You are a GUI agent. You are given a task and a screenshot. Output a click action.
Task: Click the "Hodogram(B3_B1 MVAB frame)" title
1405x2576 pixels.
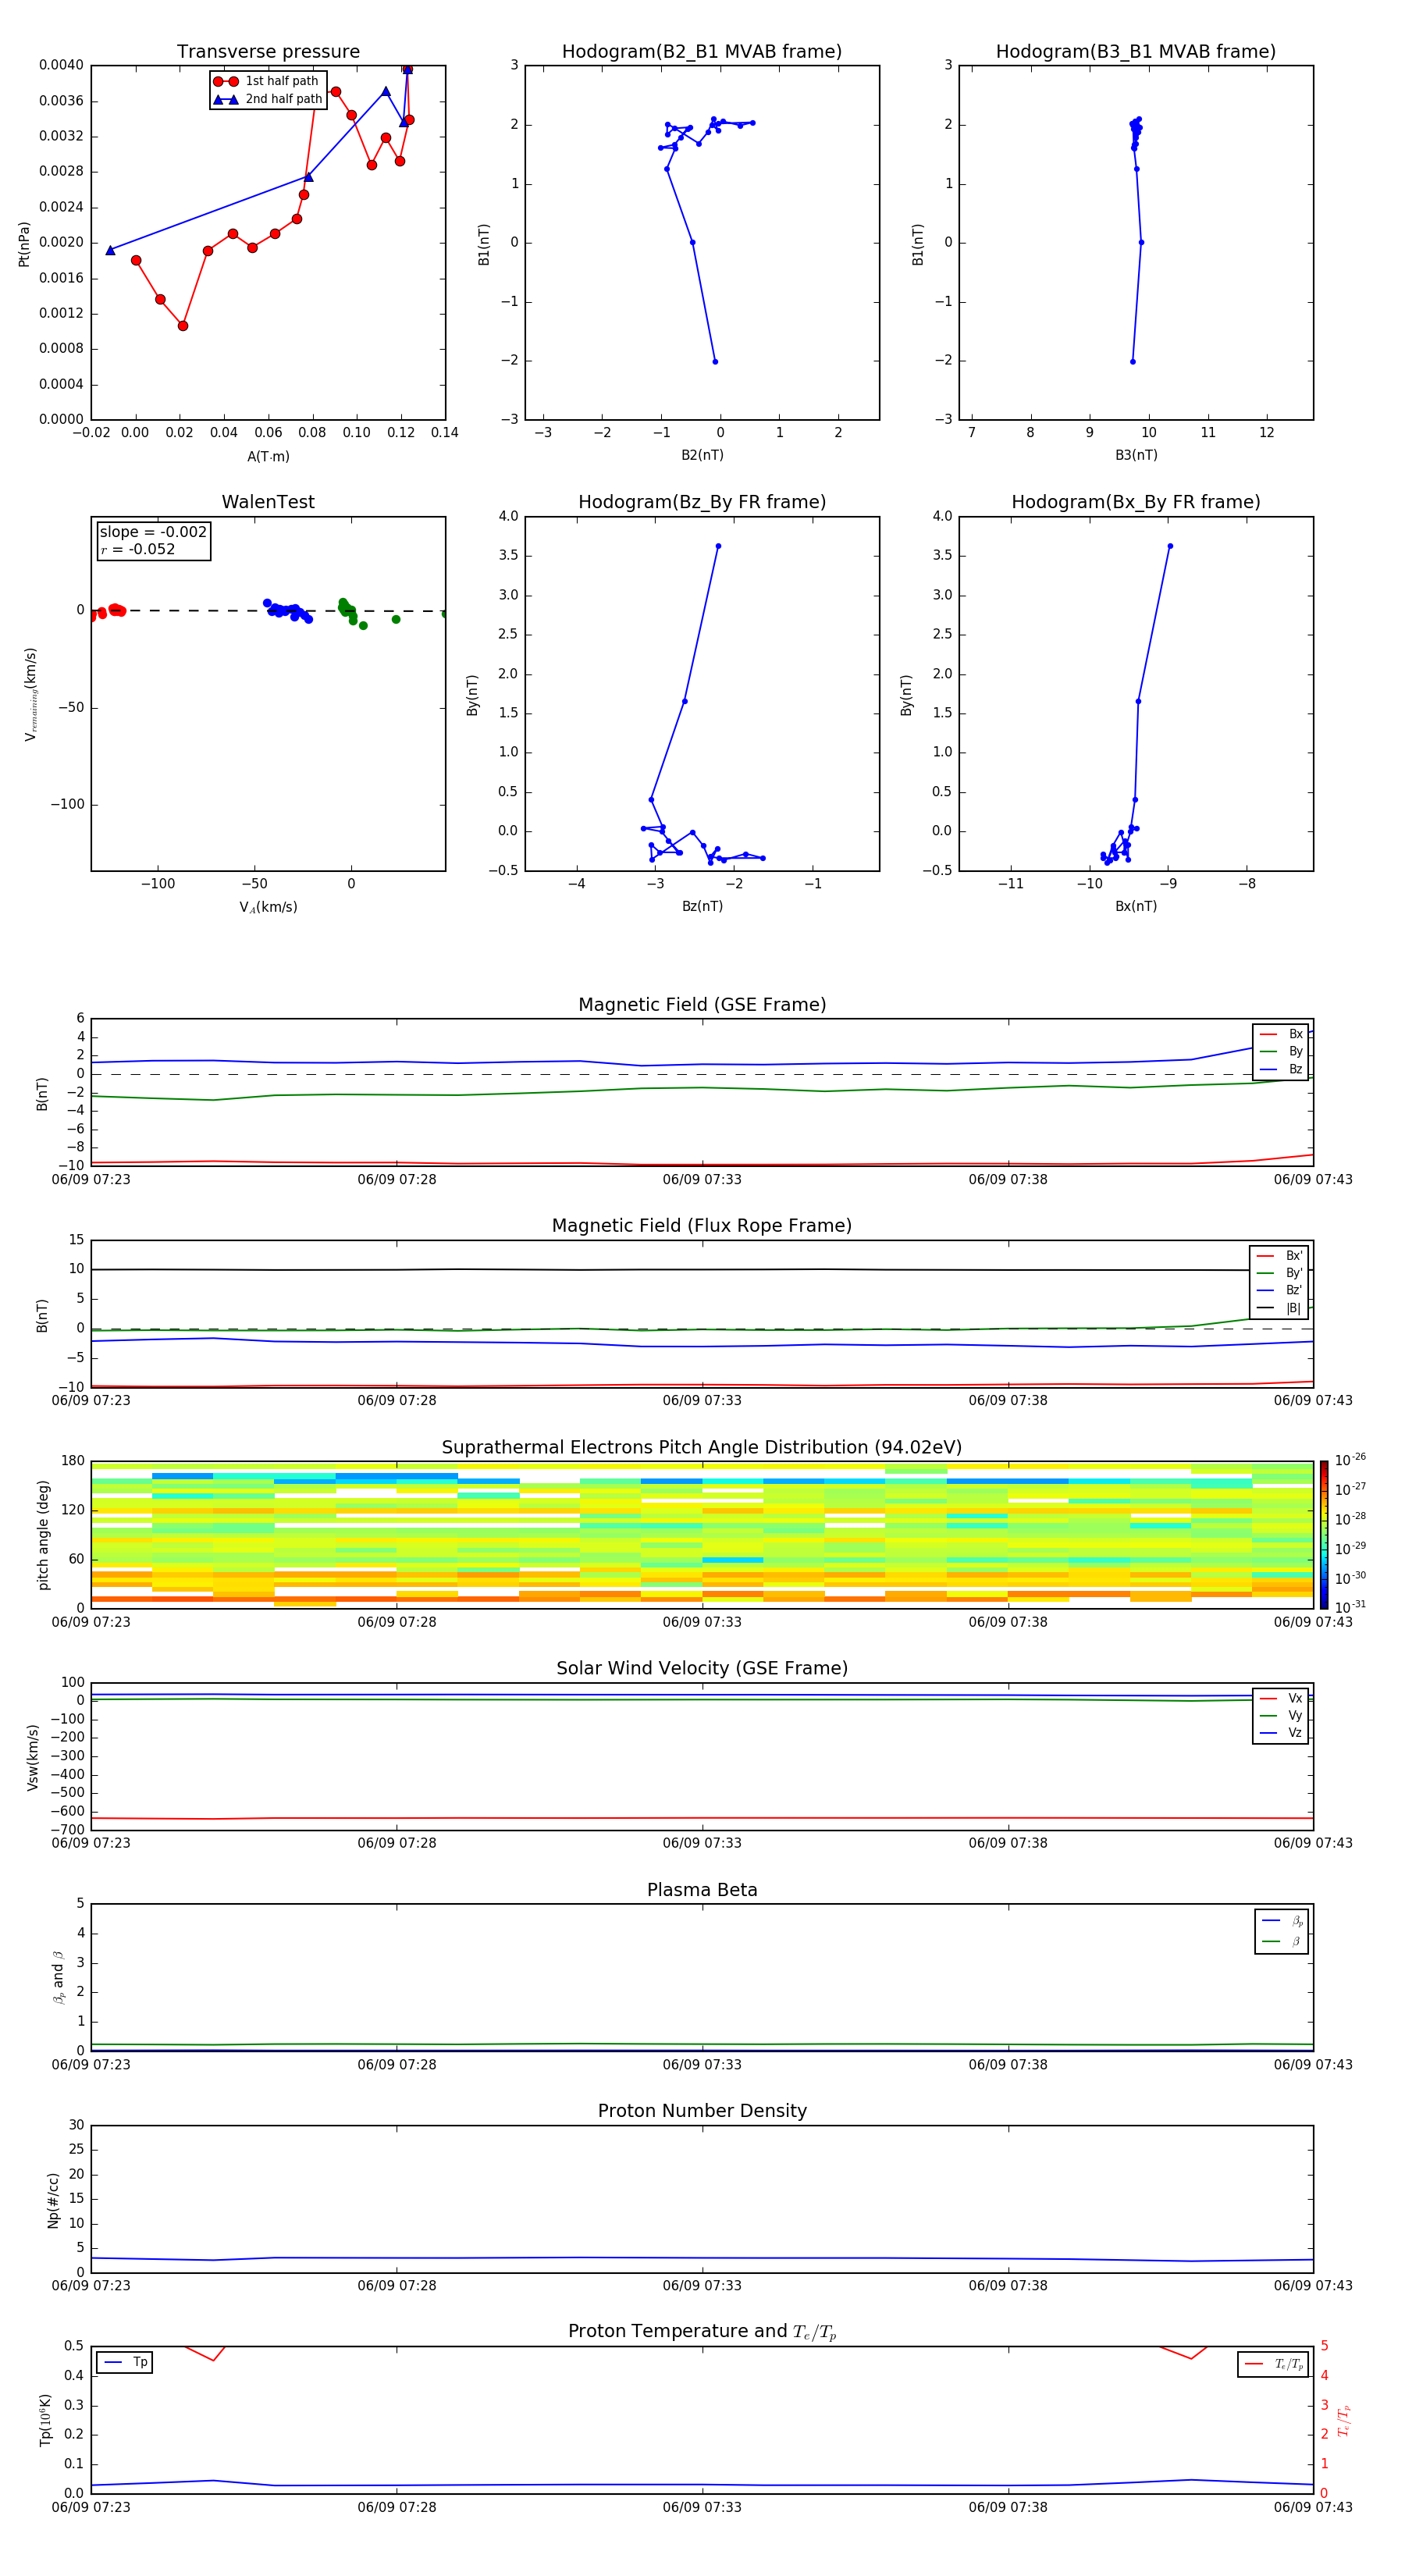point(1136,52)
